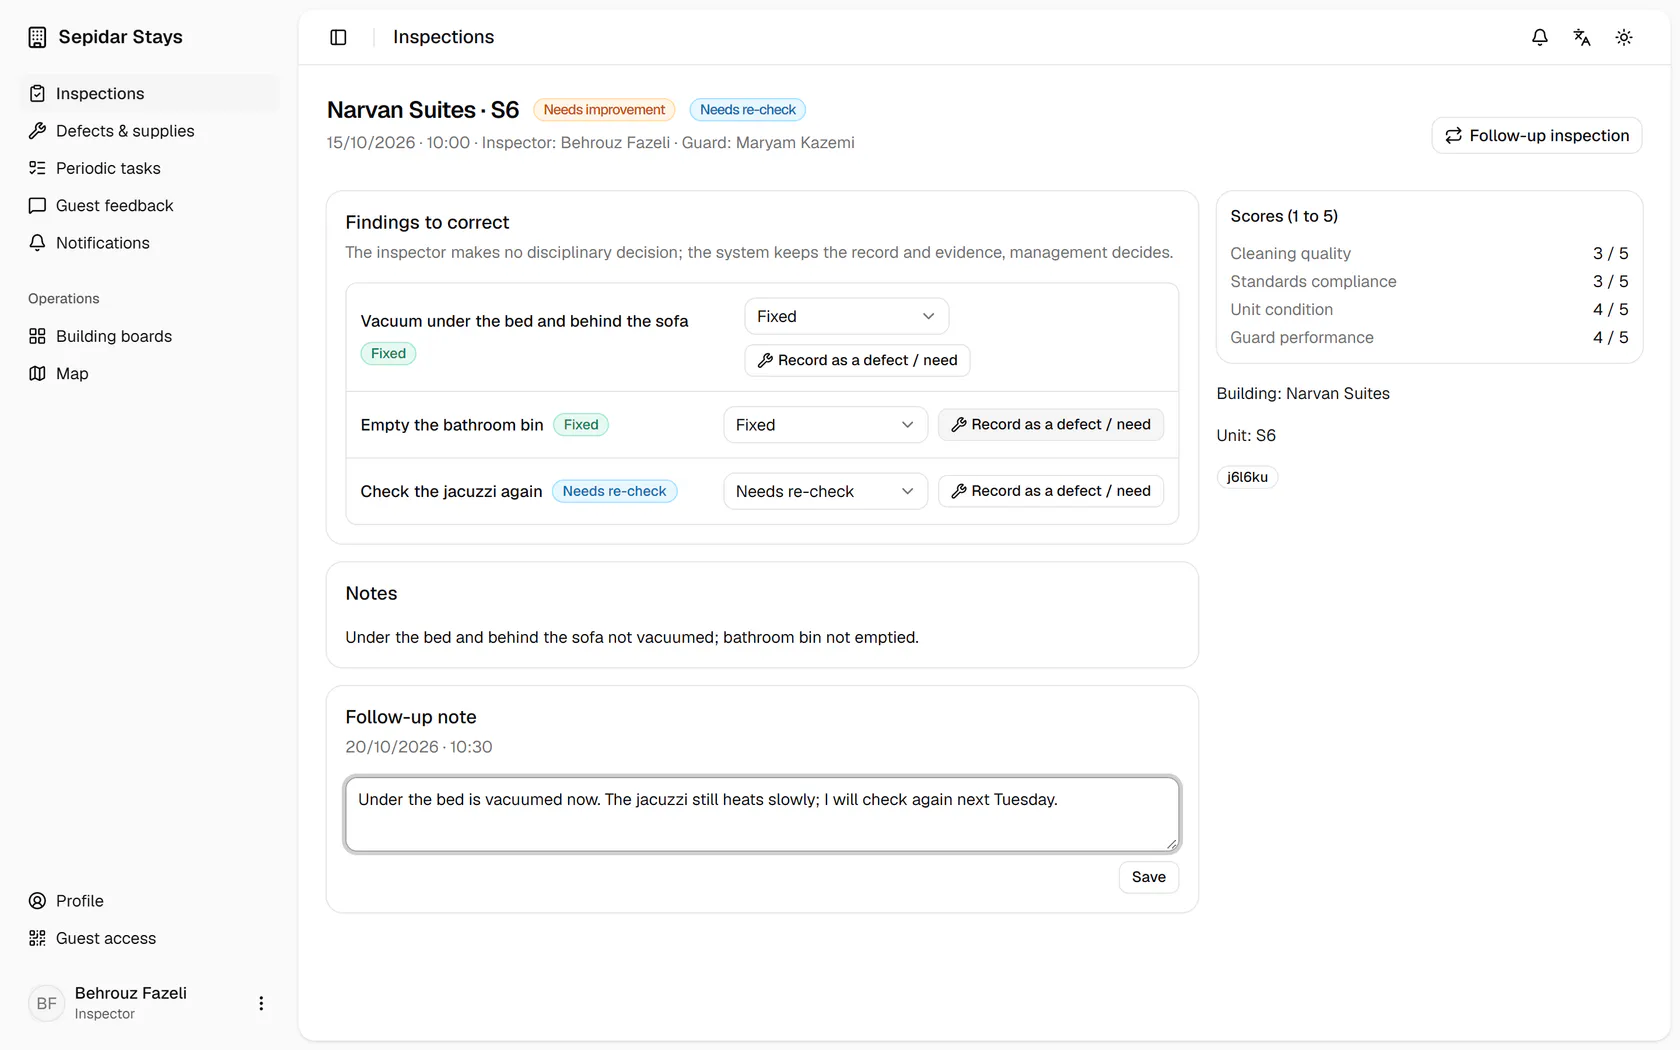
Task: Toggle light/dark theme sun icon
Action: 1624,37
